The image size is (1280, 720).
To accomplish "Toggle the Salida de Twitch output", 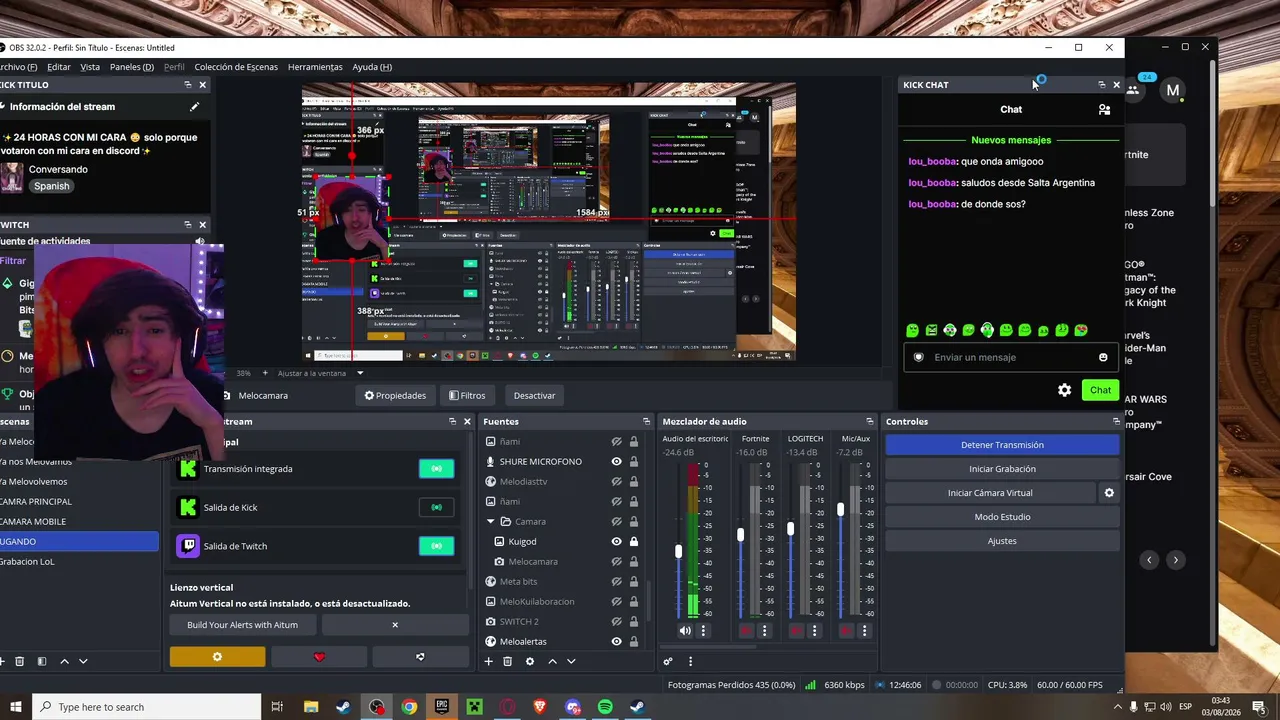I will tap(436, 546).
